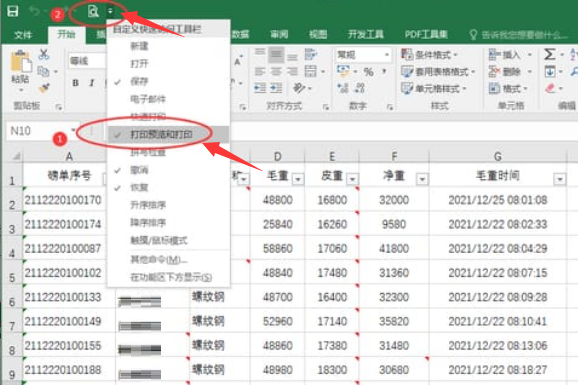Open the 毛重时间 column filter dropdown
The width and height of the screenshot is (578, 385).
pyautogui.click(x=560, y=179)
